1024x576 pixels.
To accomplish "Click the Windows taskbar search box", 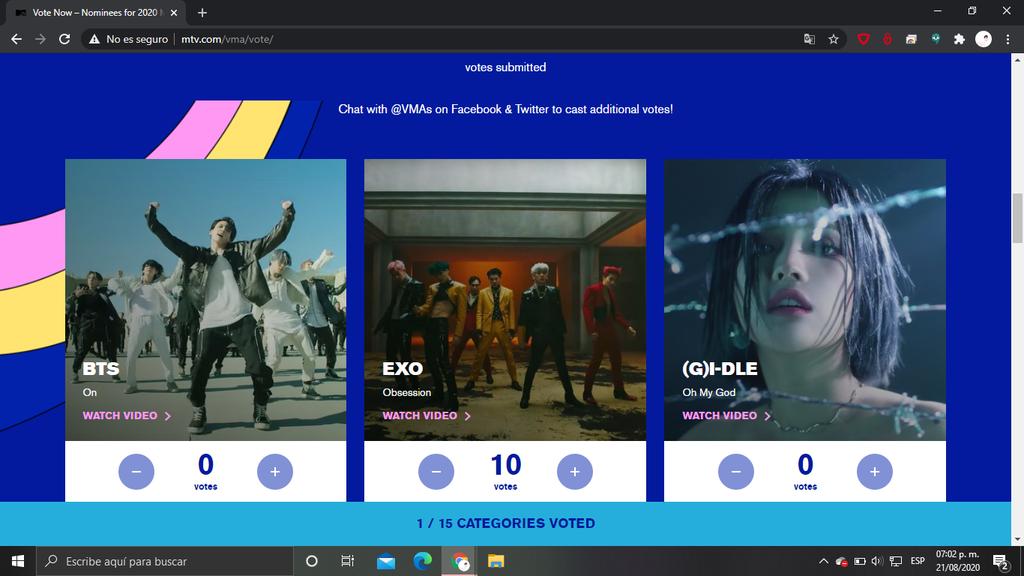I will (x=165, y=561).
